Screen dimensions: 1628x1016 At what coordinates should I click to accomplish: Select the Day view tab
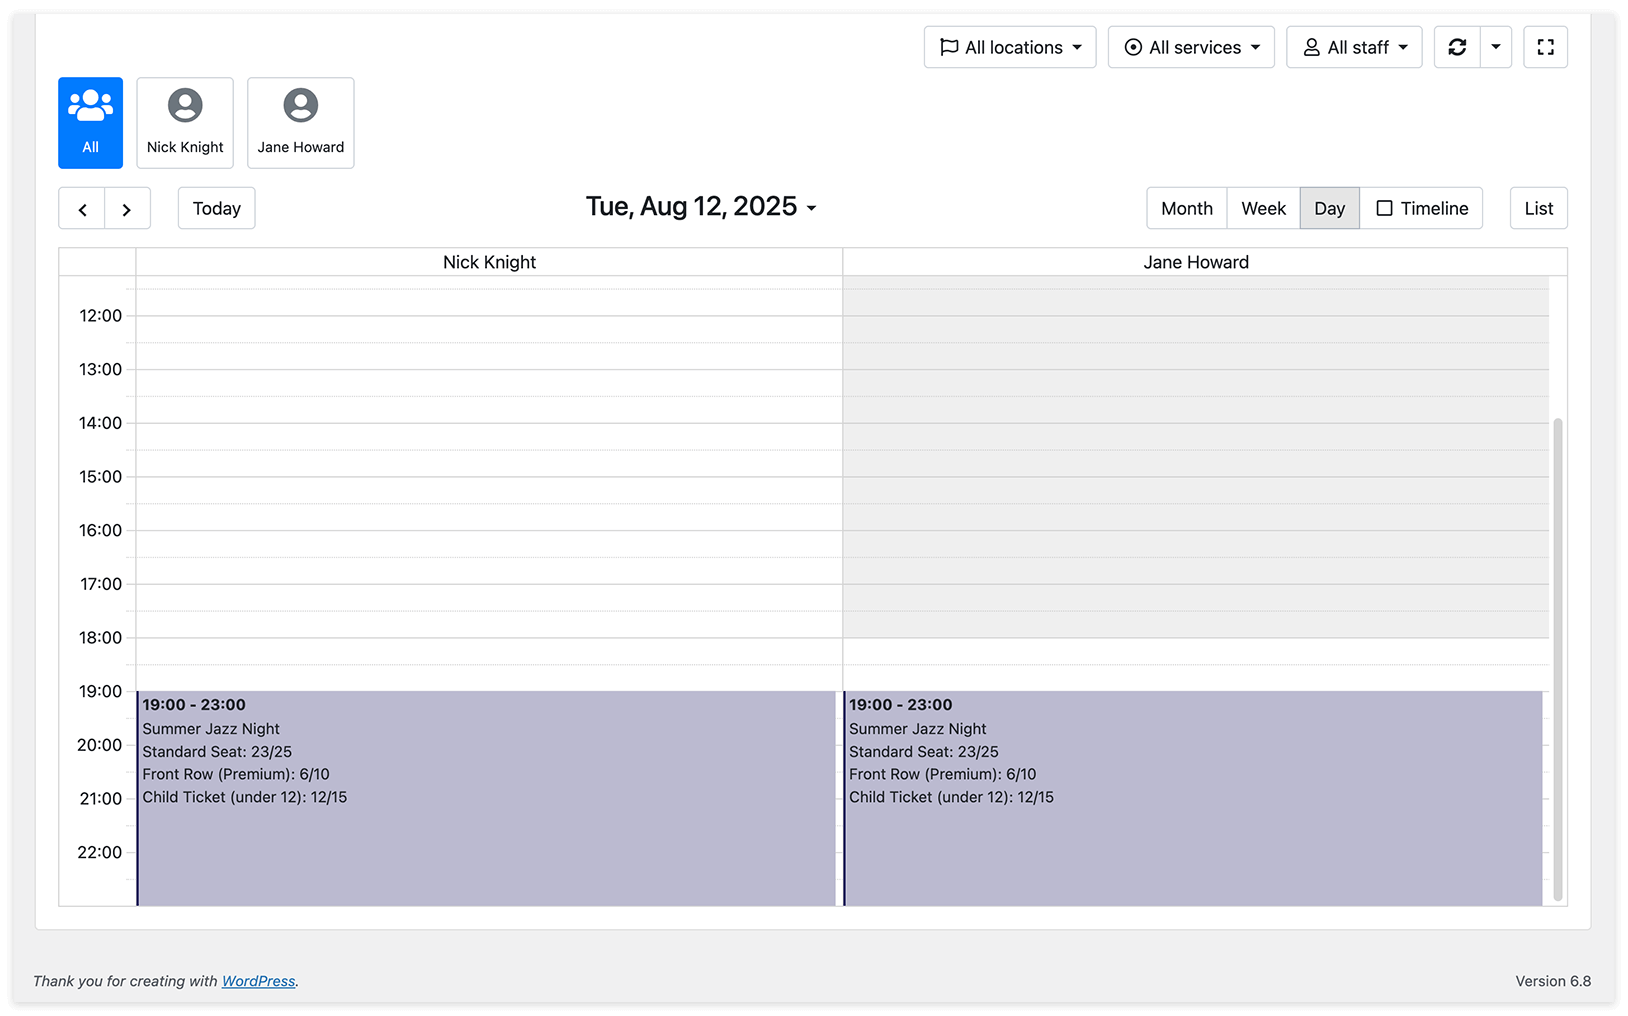(1330, 209)
